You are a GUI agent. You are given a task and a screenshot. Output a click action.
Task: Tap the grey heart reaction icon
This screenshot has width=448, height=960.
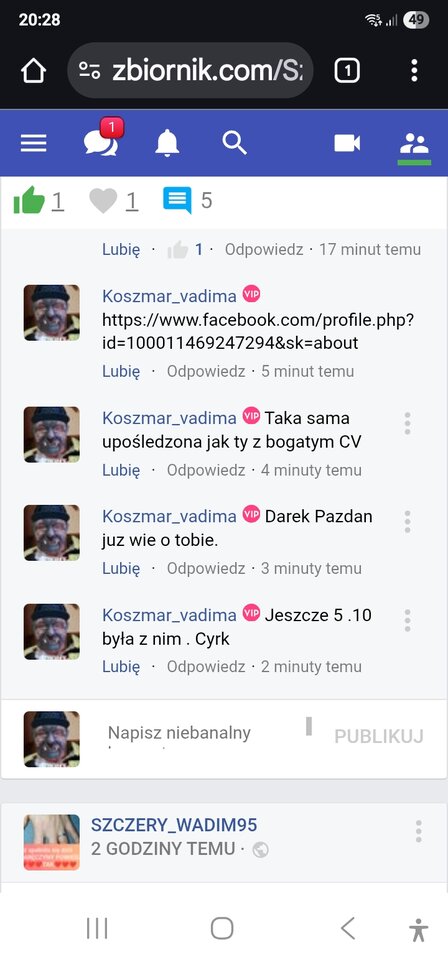point(103,200)
